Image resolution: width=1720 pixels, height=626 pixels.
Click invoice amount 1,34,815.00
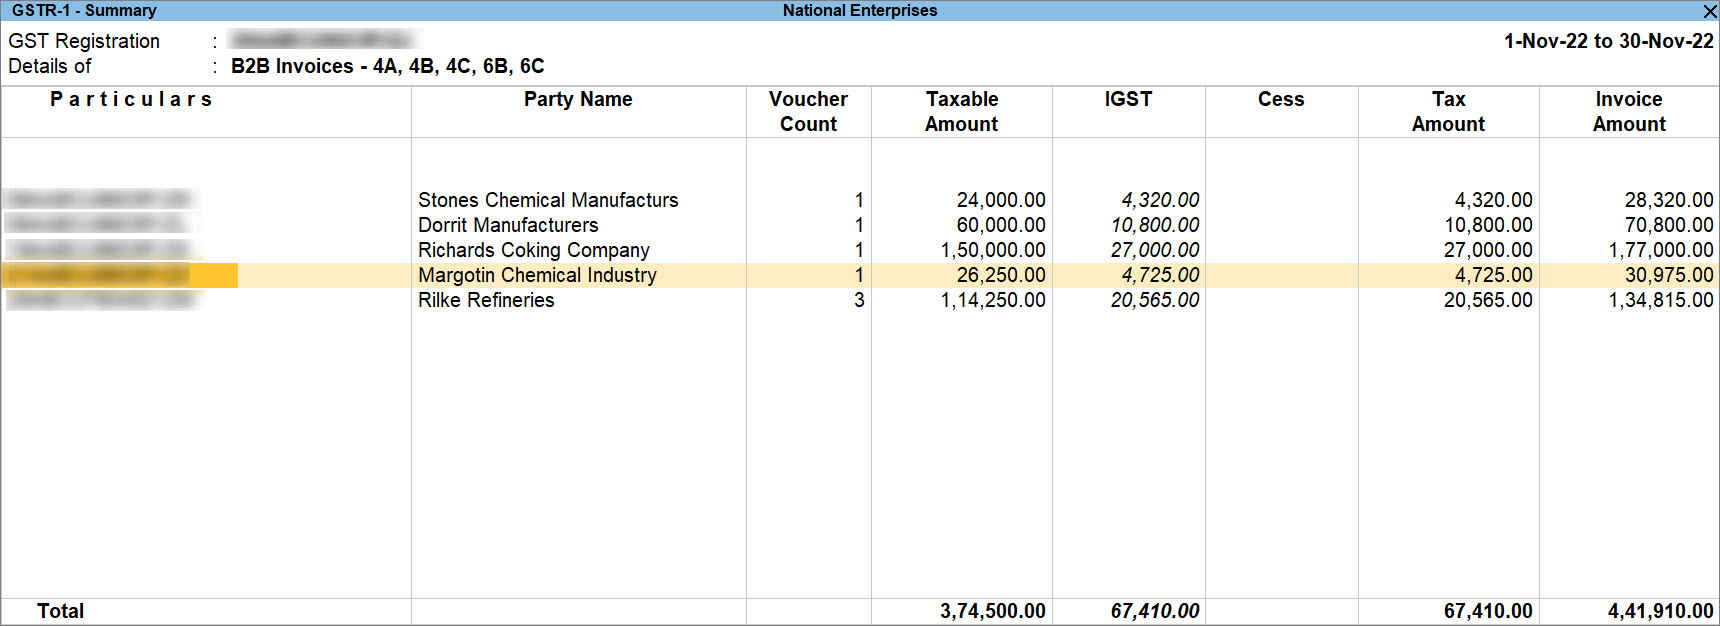(x=1661, y=300)
